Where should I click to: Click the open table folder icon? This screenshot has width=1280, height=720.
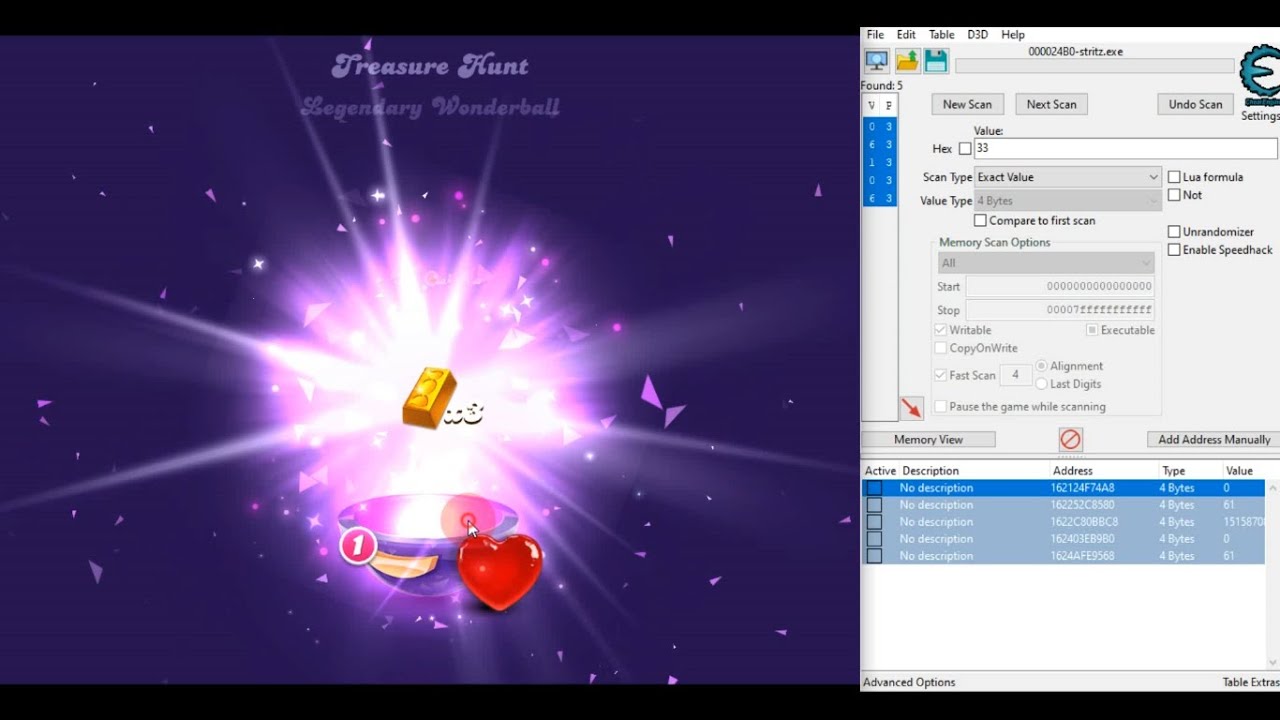907,61
